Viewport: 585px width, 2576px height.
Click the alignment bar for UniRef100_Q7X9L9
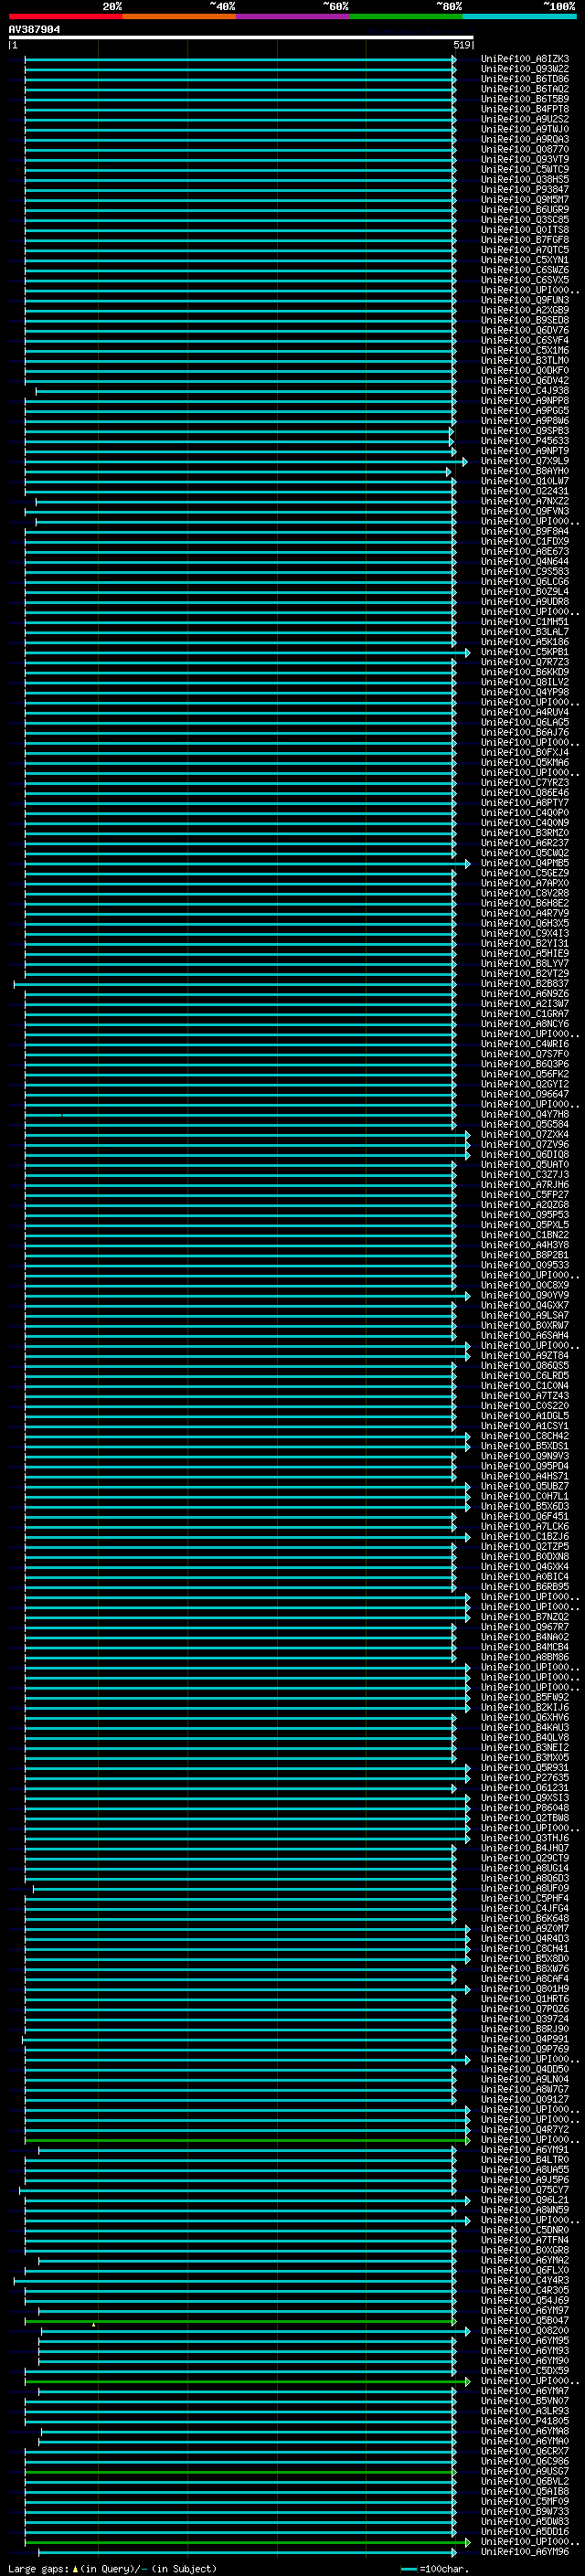point(246,461)
